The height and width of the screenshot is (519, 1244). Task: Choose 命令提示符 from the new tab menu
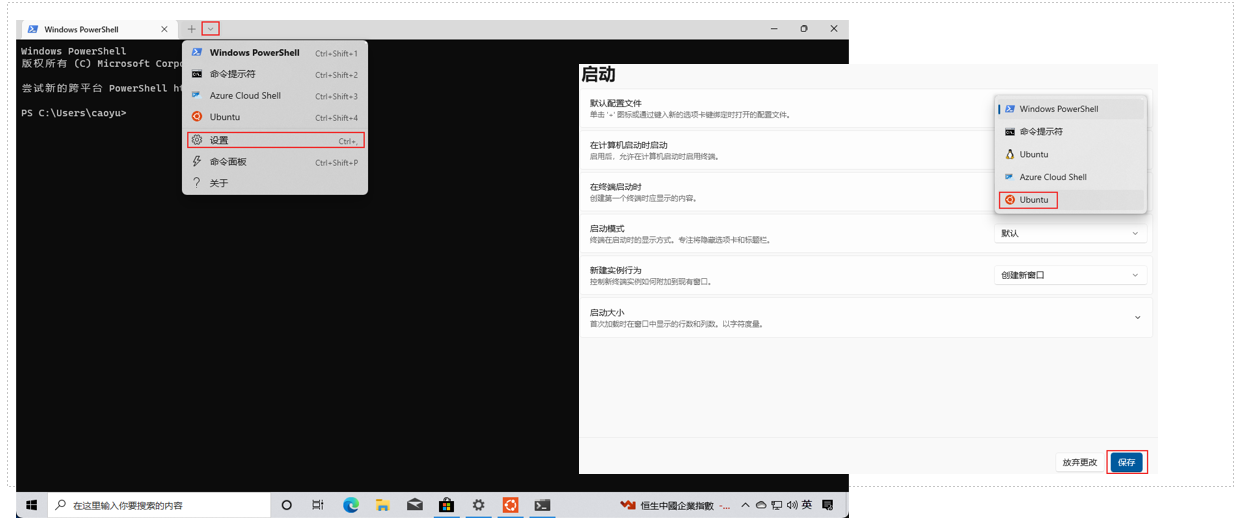click(274, 74)
